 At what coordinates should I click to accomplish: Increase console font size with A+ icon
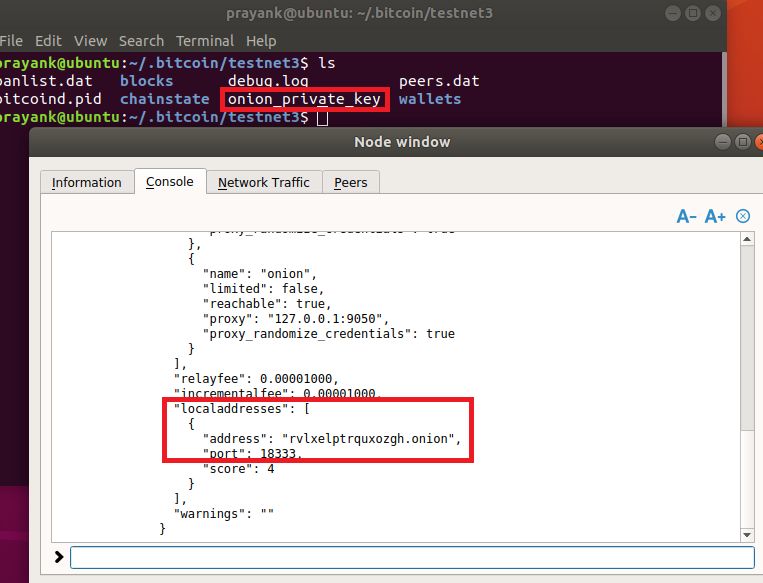click(715, 216)
